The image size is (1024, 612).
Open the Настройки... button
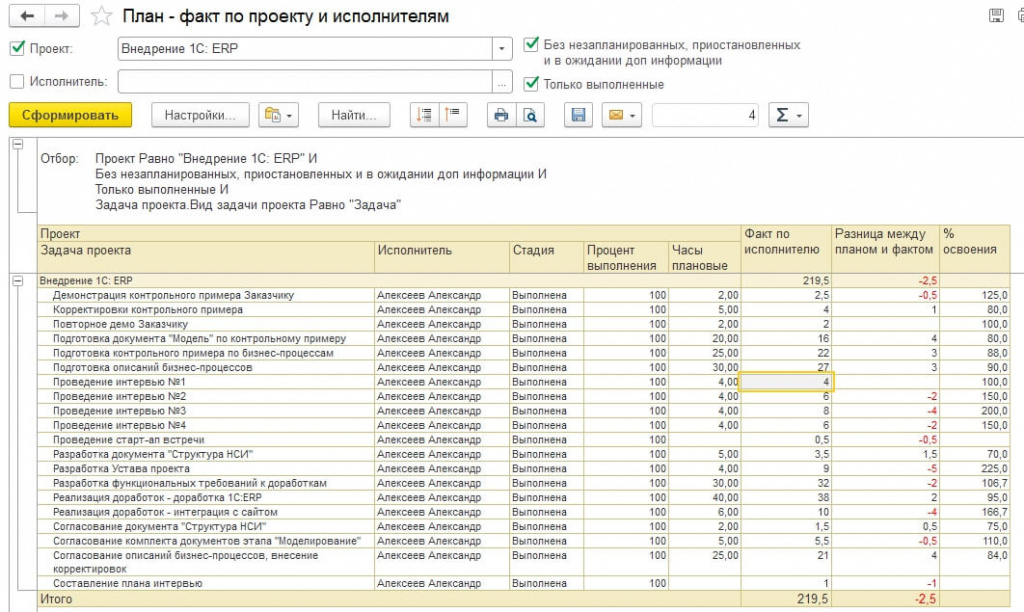200,116
